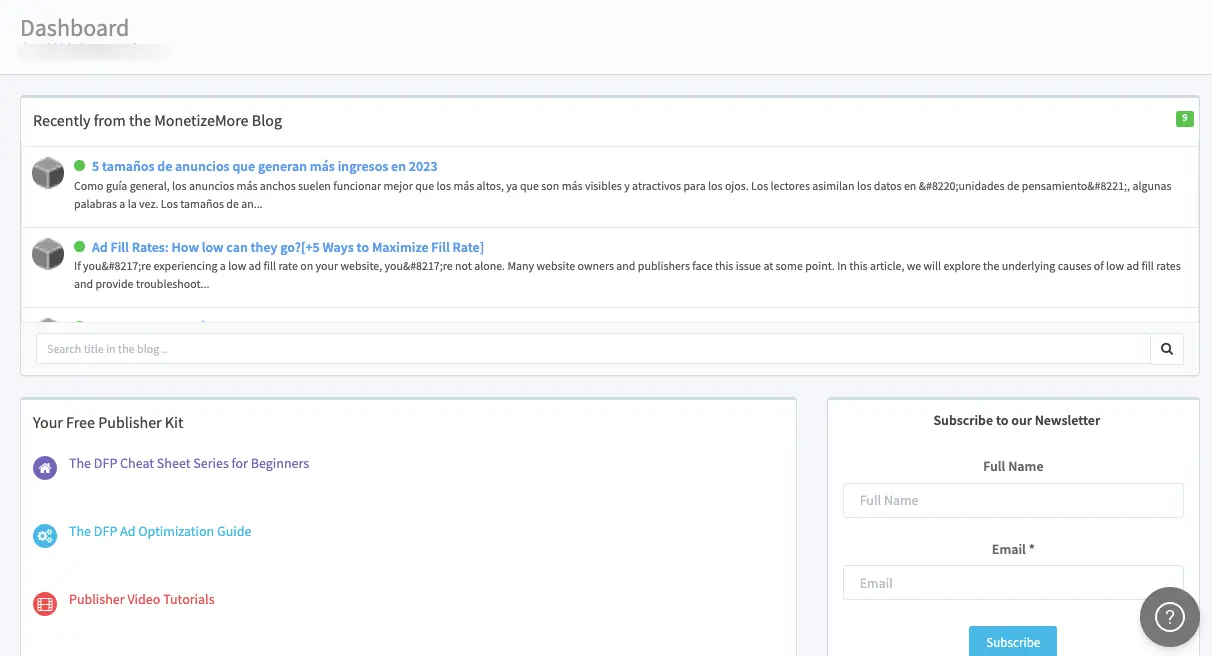The height and width of the screenshot is (656, 1212).
Task: Open the Publisher Video Tutorials link
Action: point(142,600)
